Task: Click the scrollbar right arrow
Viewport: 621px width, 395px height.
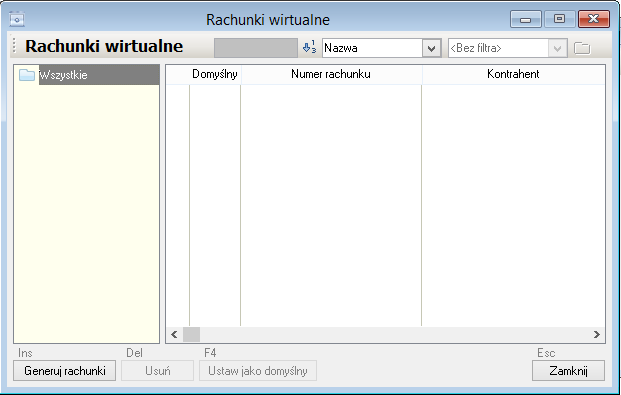Action: 597,334
